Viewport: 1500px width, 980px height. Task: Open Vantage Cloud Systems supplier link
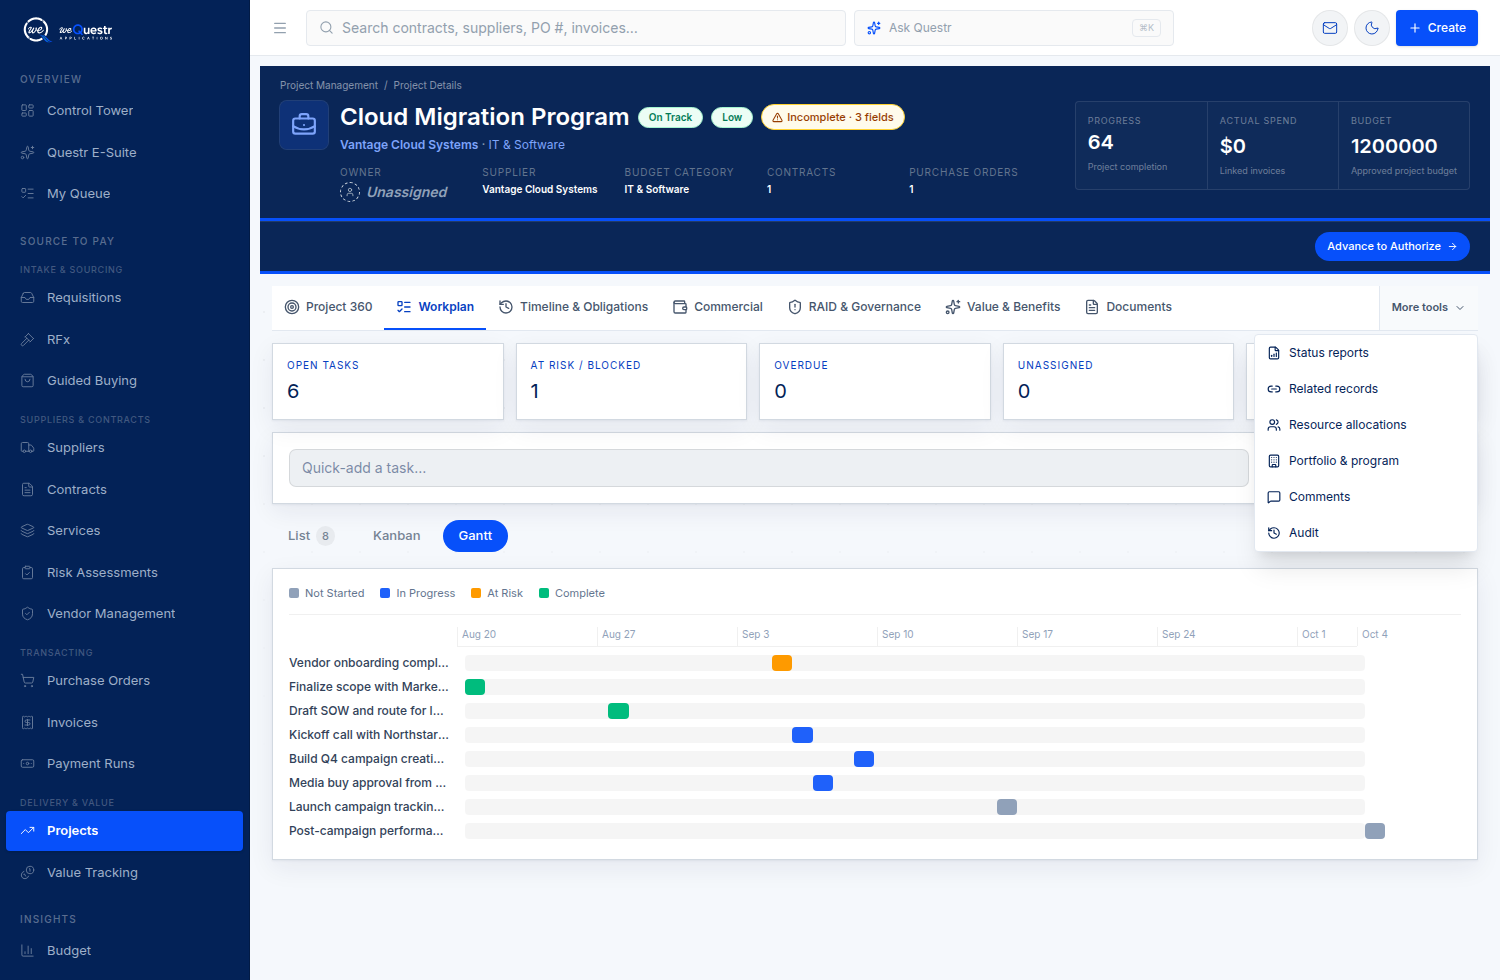[x=409, y=145]
